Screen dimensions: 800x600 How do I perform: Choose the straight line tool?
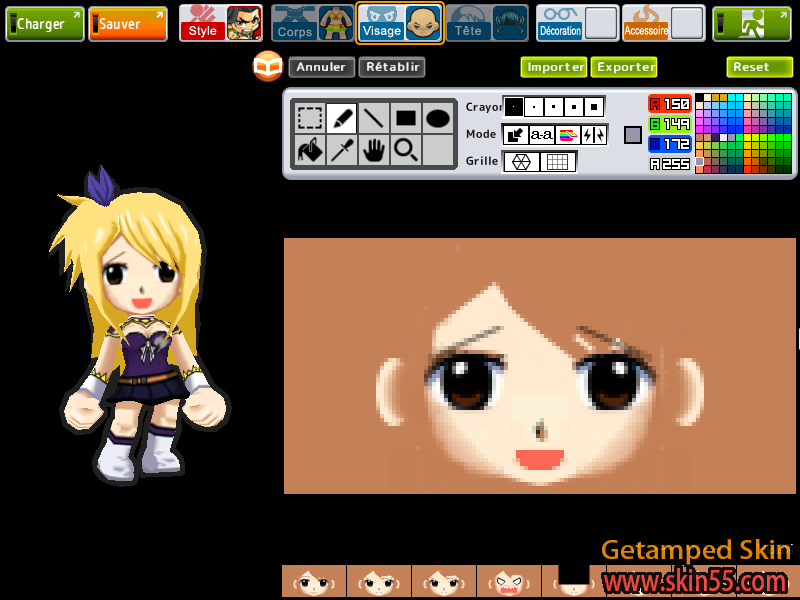[374, 118]
